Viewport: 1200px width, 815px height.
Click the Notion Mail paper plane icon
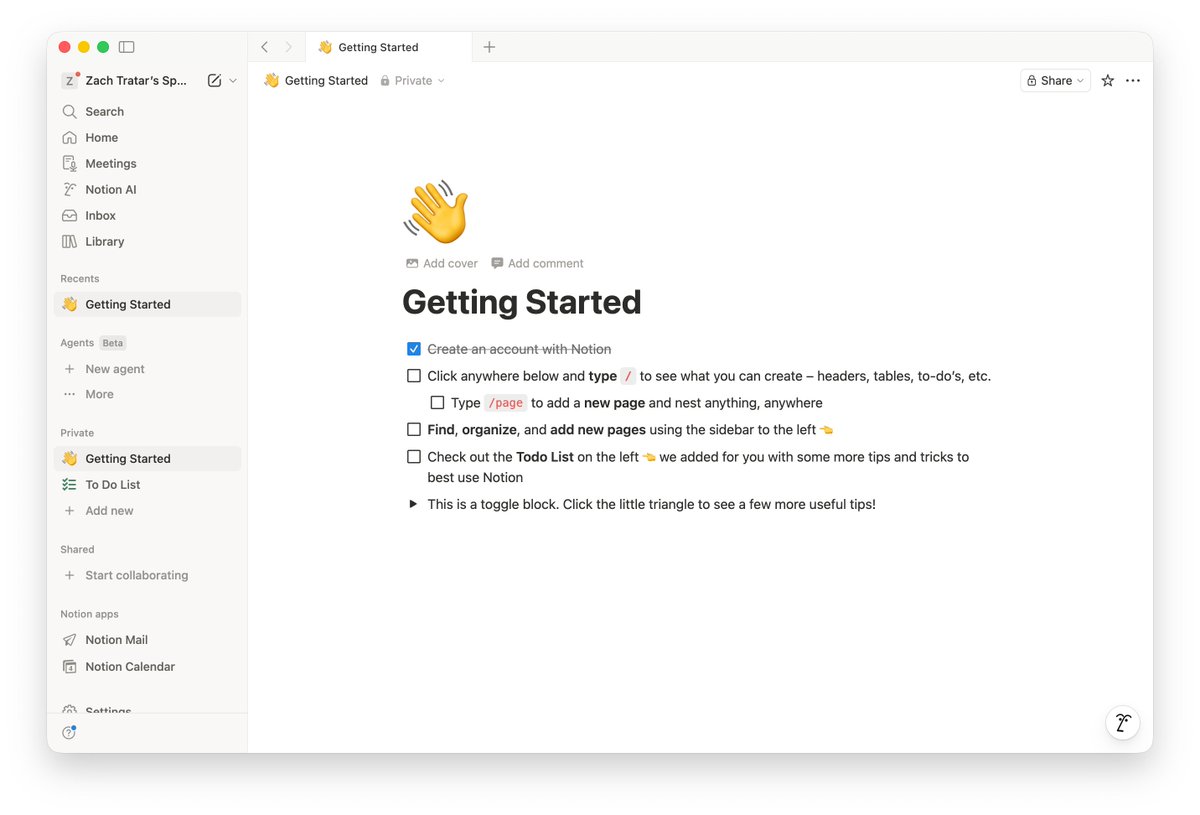[x=69, y=640]
